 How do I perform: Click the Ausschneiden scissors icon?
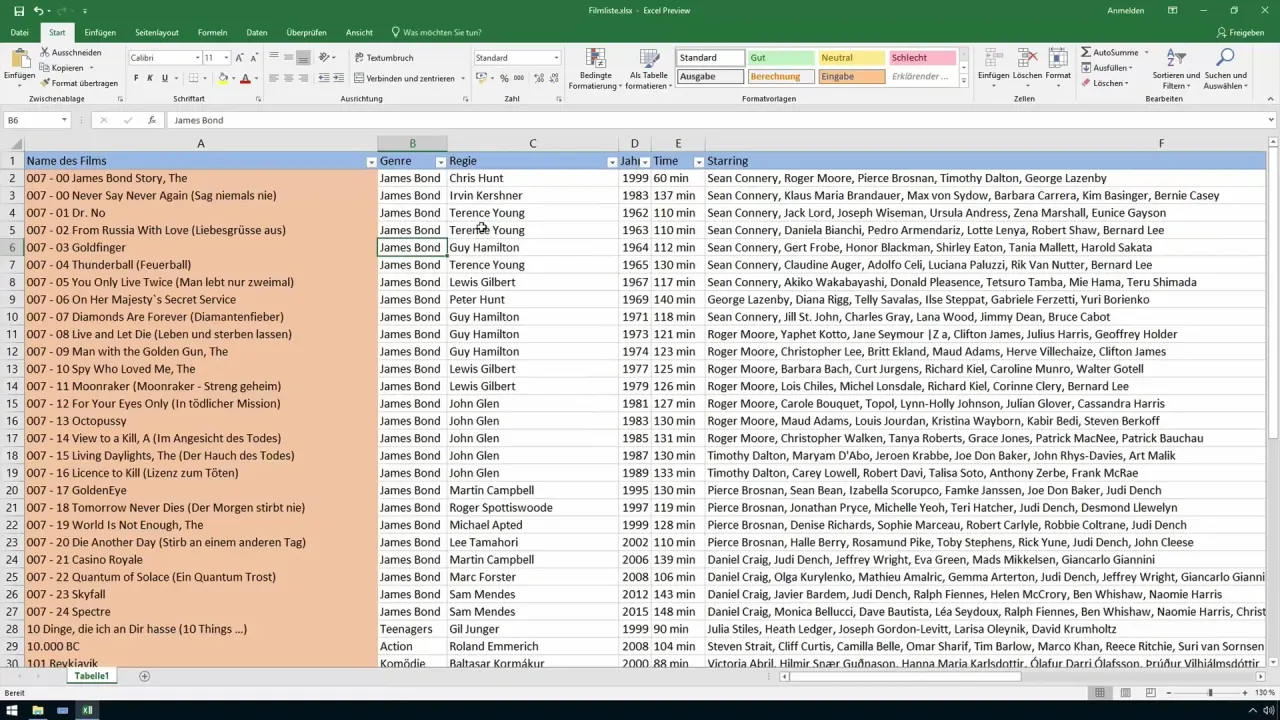[45, 52]
